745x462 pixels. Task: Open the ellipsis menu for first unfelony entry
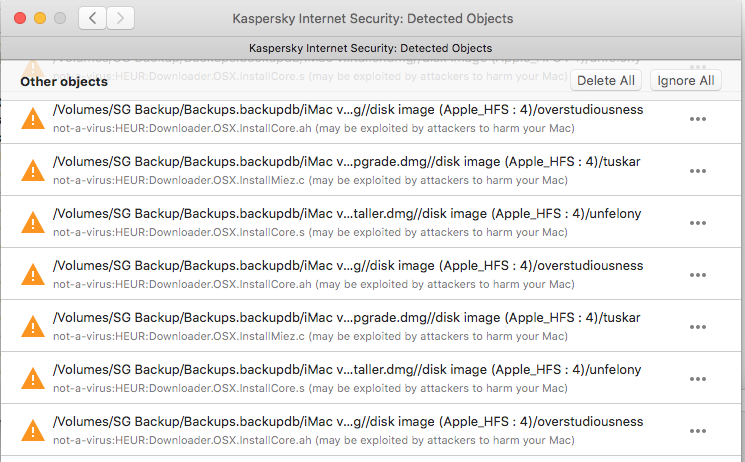[x=698, y=223]
